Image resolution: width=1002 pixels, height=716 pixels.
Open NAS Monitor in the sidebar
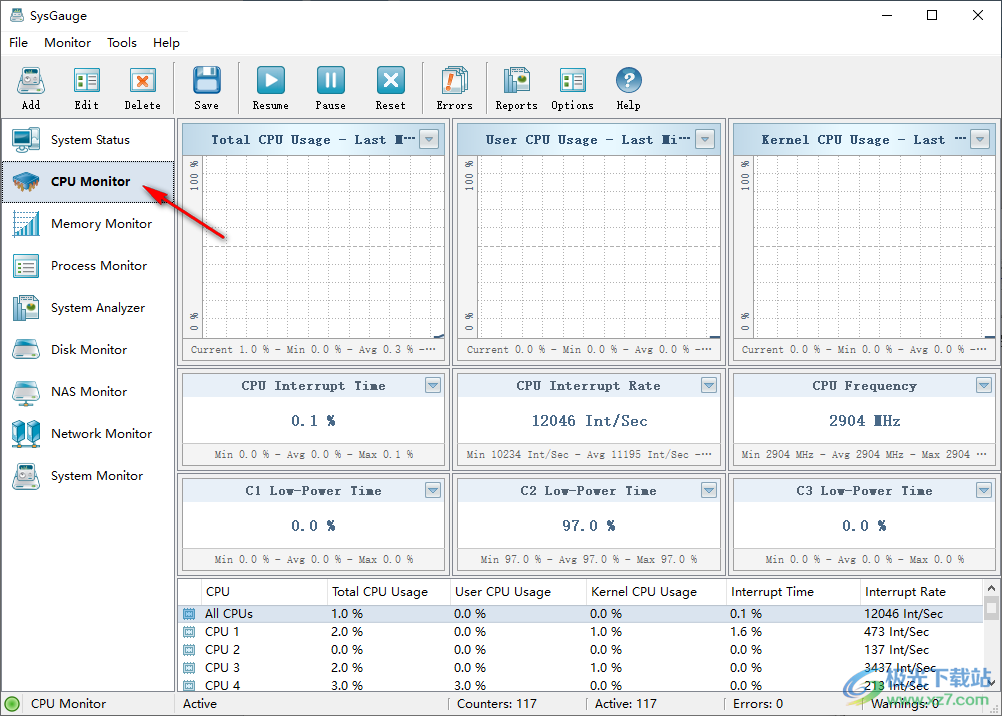click(88, 392)
